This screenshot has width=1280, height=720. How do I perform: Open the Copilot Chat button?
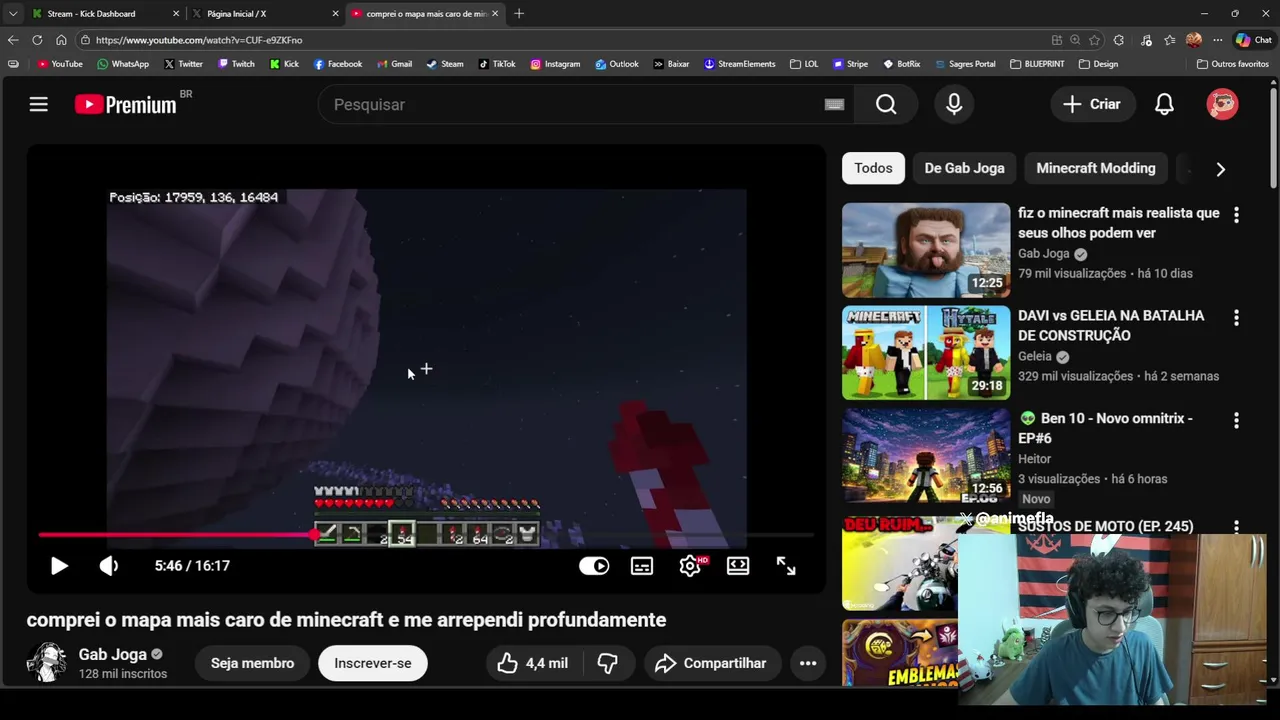click(x=1253, y=40)
